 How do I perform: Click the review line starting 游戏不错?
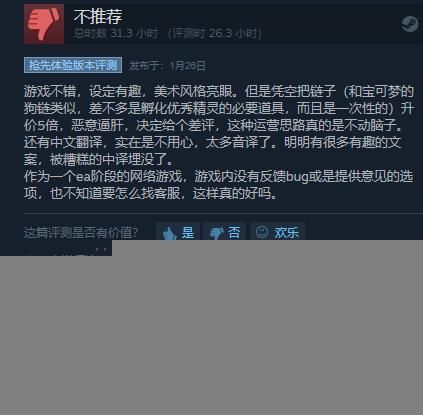click(219, 91)
